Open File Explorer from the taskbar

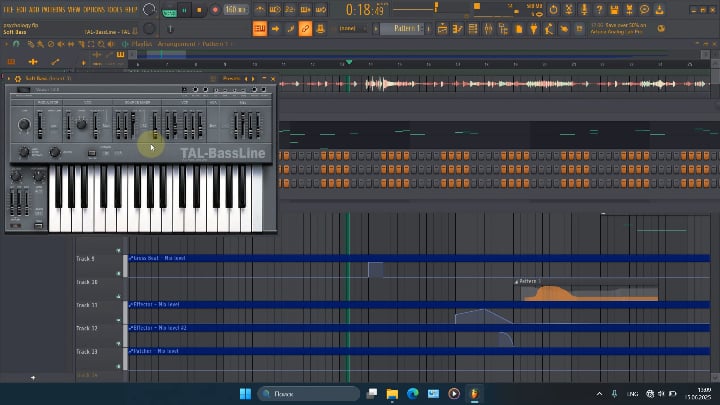coord(392,394)
